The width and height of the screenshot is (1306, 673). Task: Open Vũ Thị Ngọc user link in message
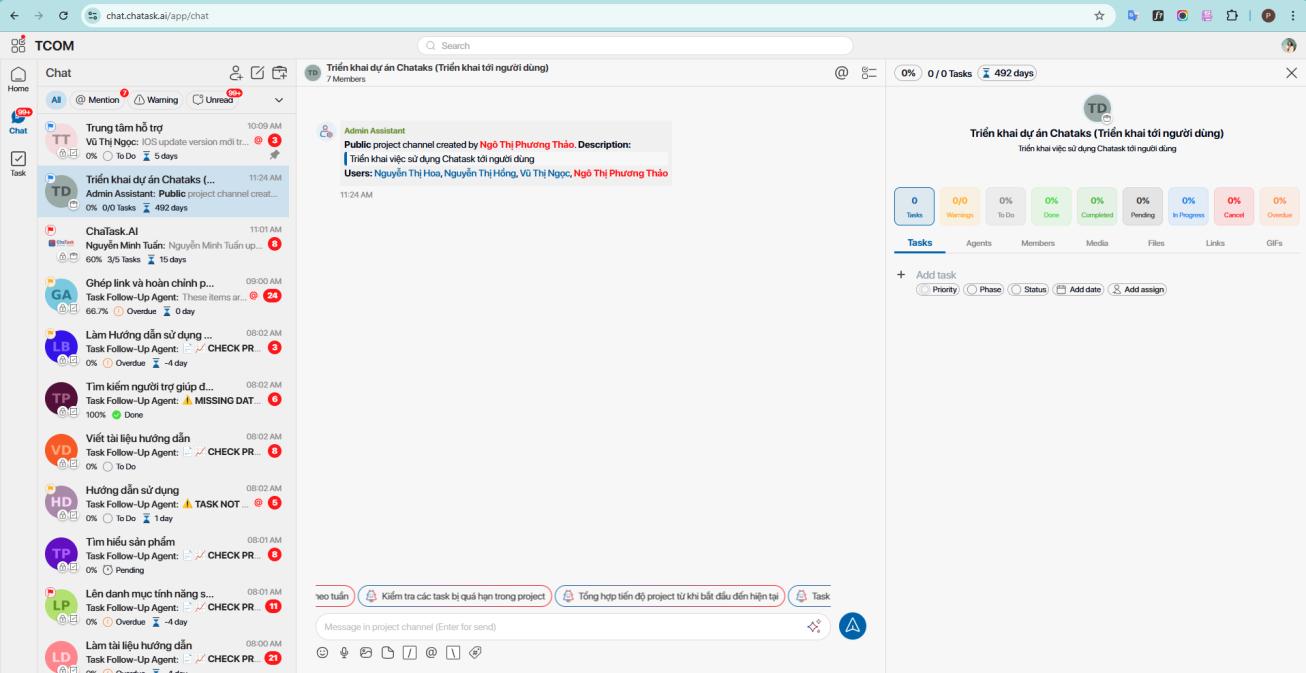click(x=543, y=173)
